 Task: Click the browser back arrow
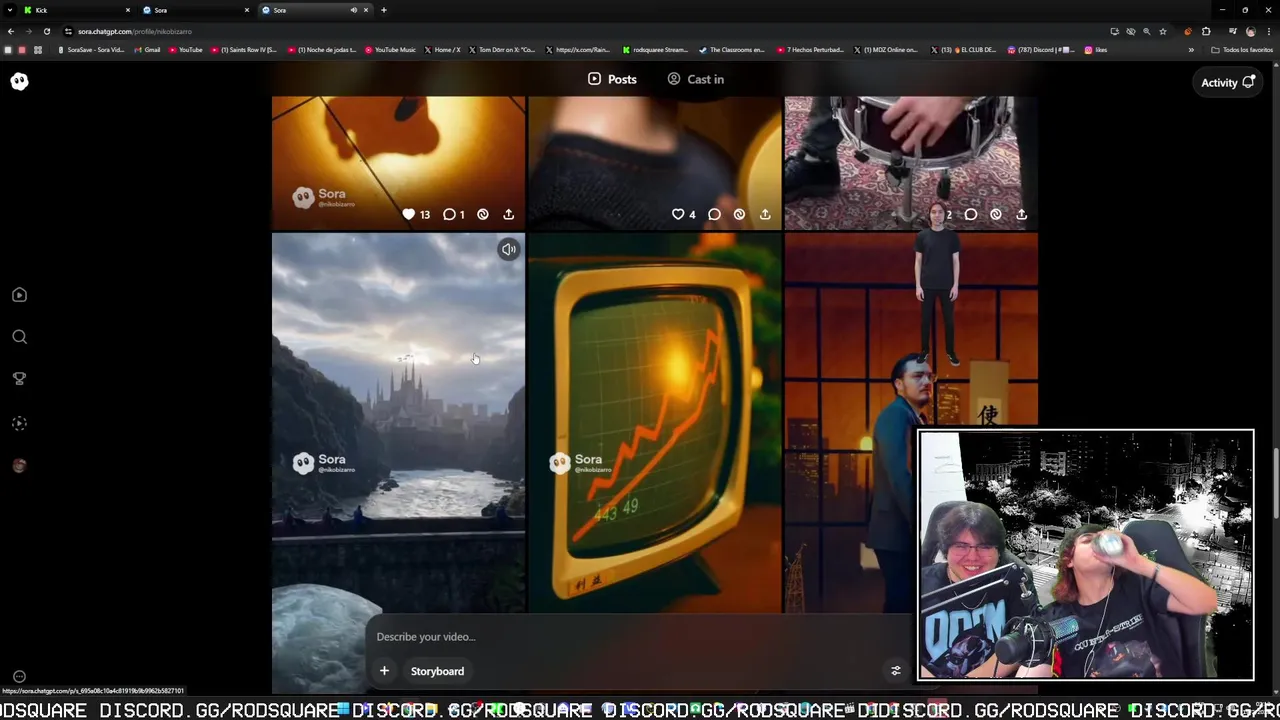coord(11,31)
